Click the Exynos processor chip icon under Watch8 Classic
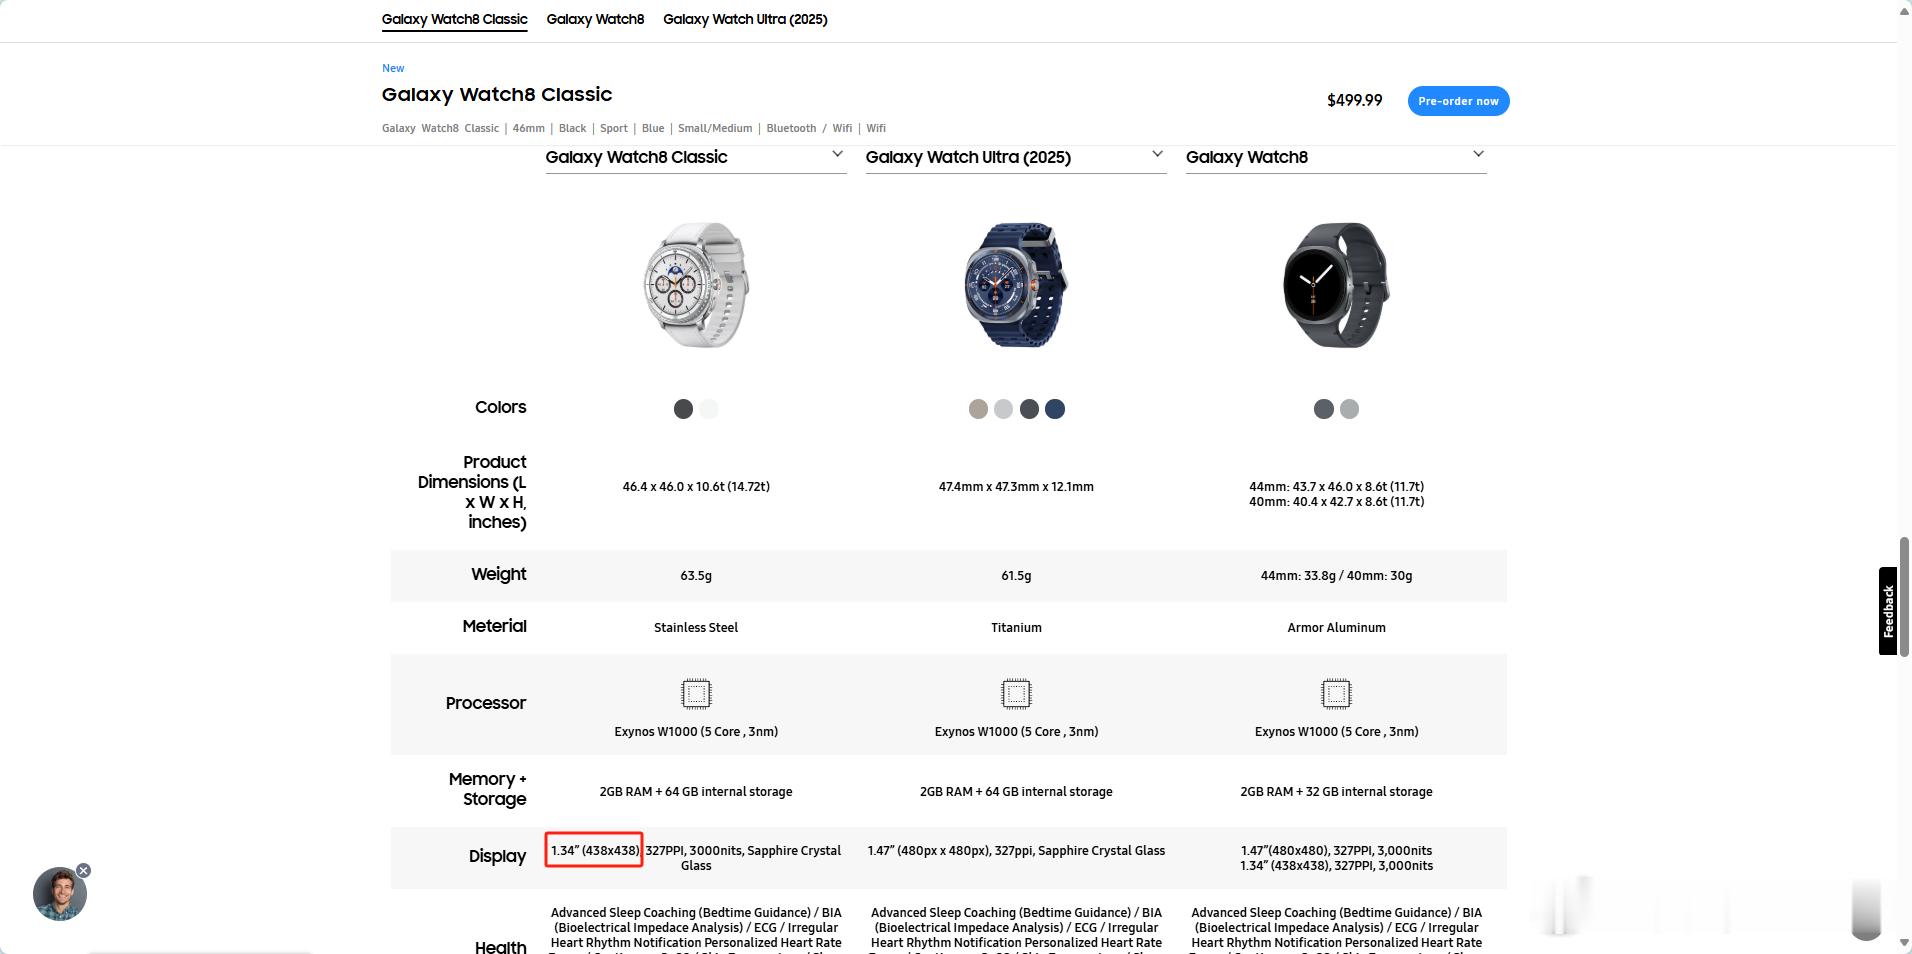 pos(696,693)
